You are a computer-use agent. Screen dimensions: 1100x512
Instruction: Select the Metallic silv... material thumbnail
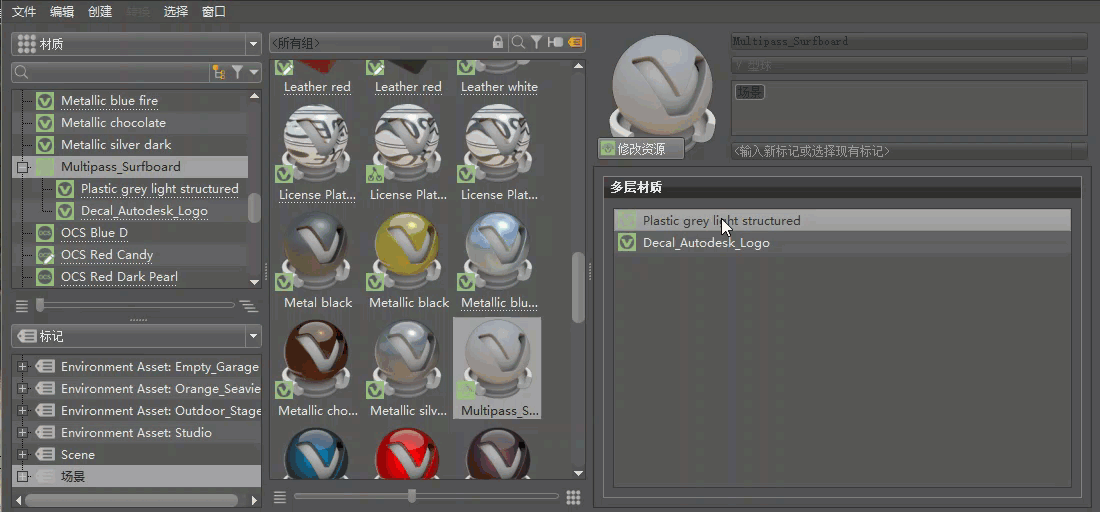[x=406, y=360]
